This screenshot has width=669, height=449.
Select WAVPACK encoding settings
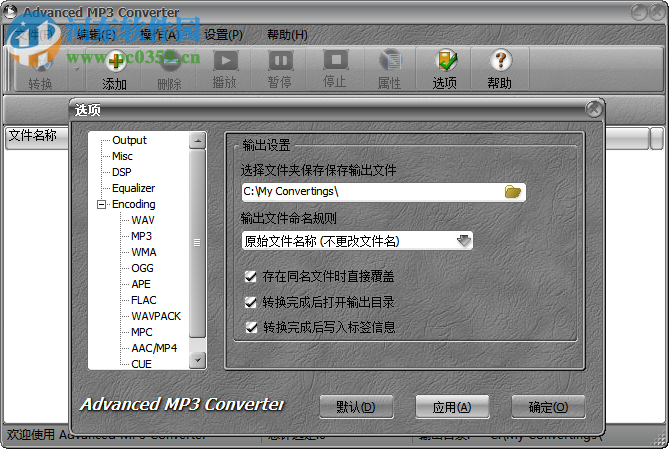[156, 316]
